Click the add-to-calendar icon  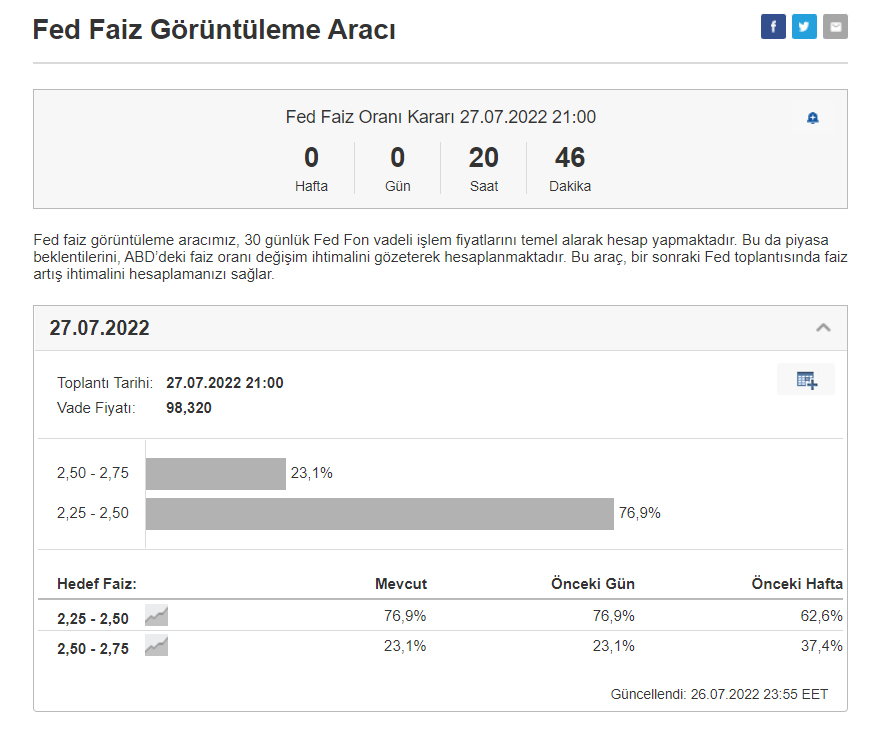(806, 380)
